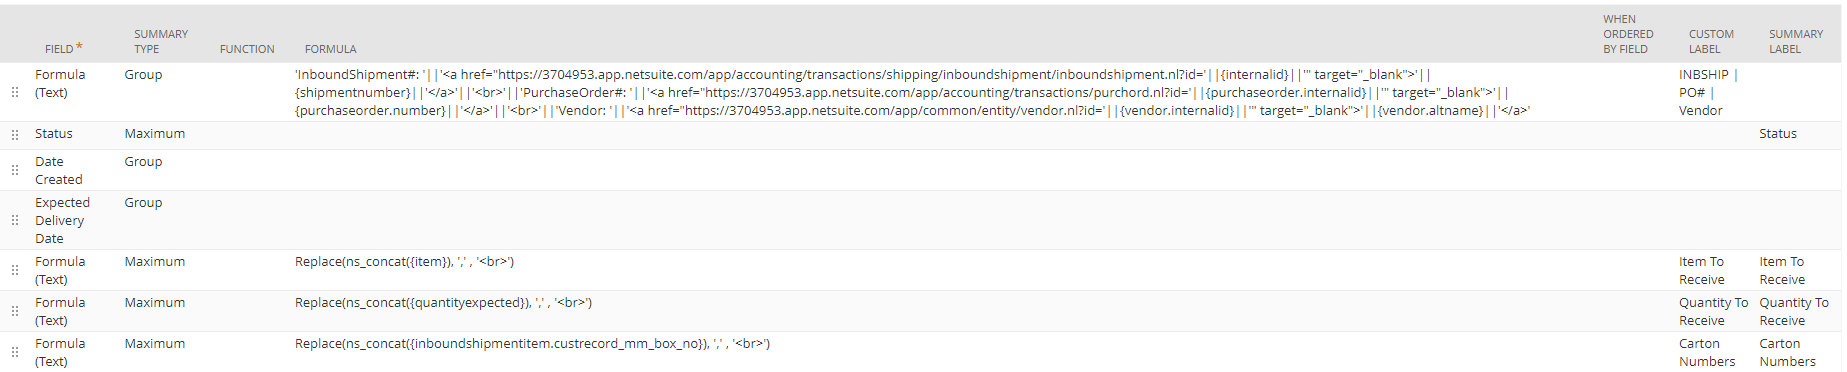
Task: Edit the InboundShipment hyperlink formula cell
Action: 912,92
